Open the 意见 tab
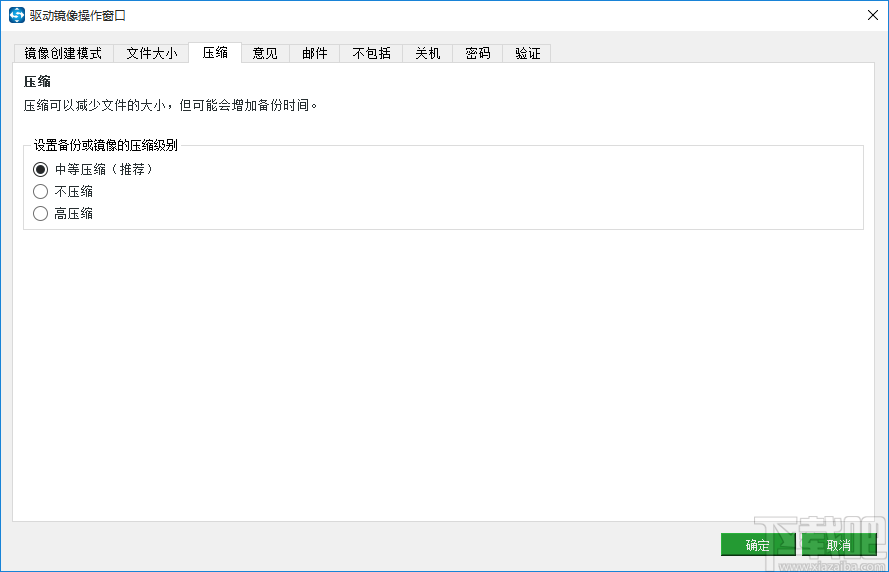The width and height of the screenshot is (889, 572). pos(265,53)
